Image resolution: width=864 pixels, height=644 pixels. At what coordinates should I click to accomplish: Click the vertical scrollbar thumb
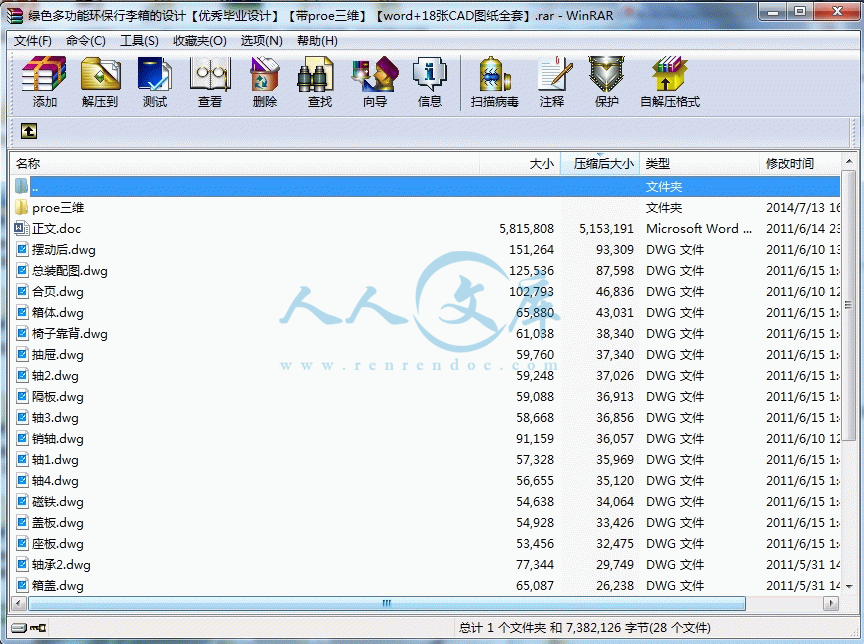click(849, 305)
